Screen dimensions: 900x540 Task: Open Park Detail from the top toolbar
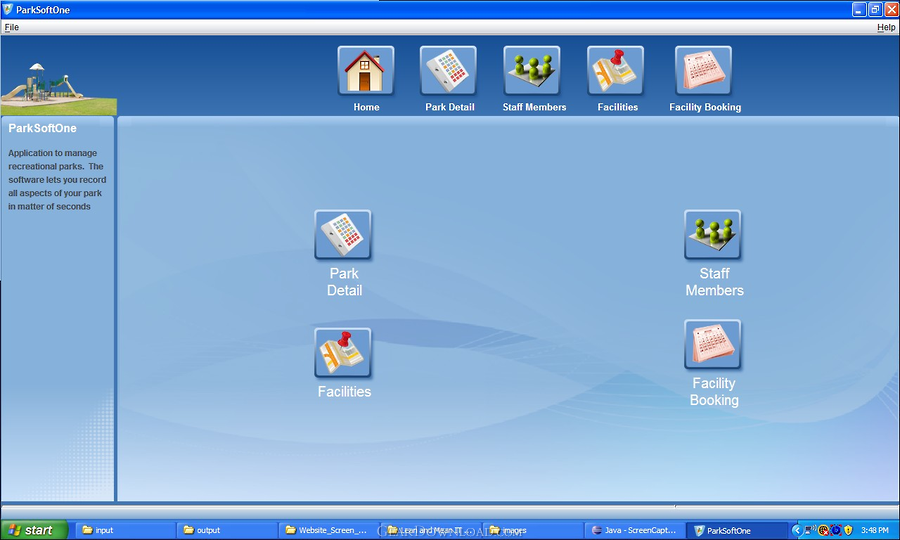click(x=448, y=72)
